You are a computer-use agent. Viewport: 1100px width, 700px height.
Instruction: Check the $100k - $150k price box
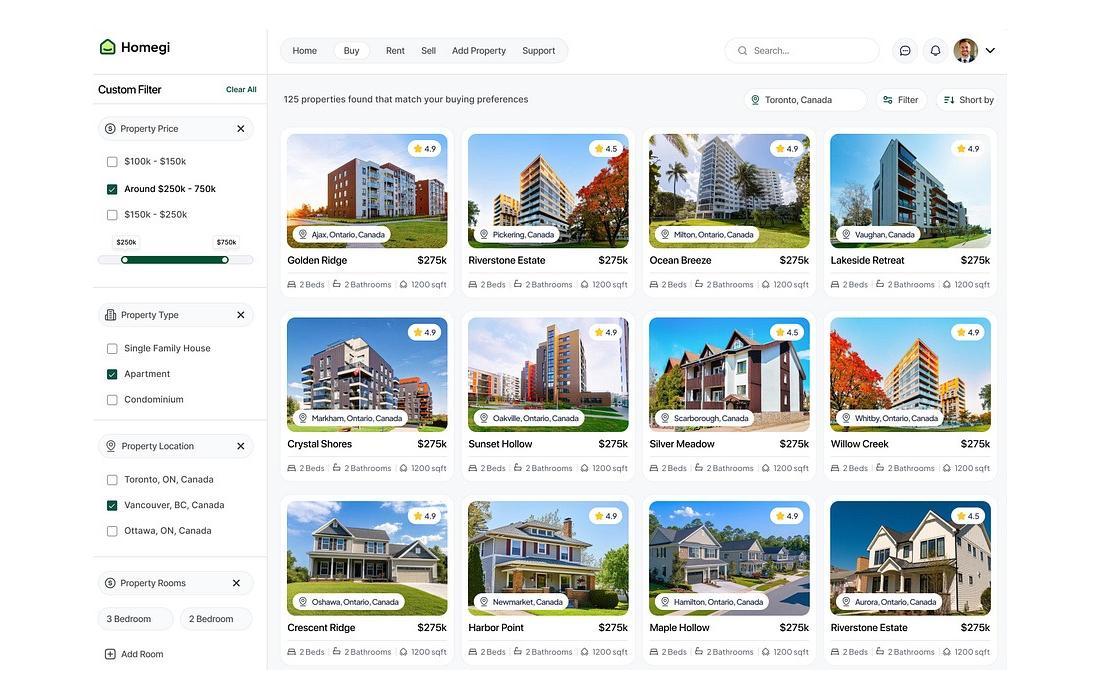[x=112, y=162]
